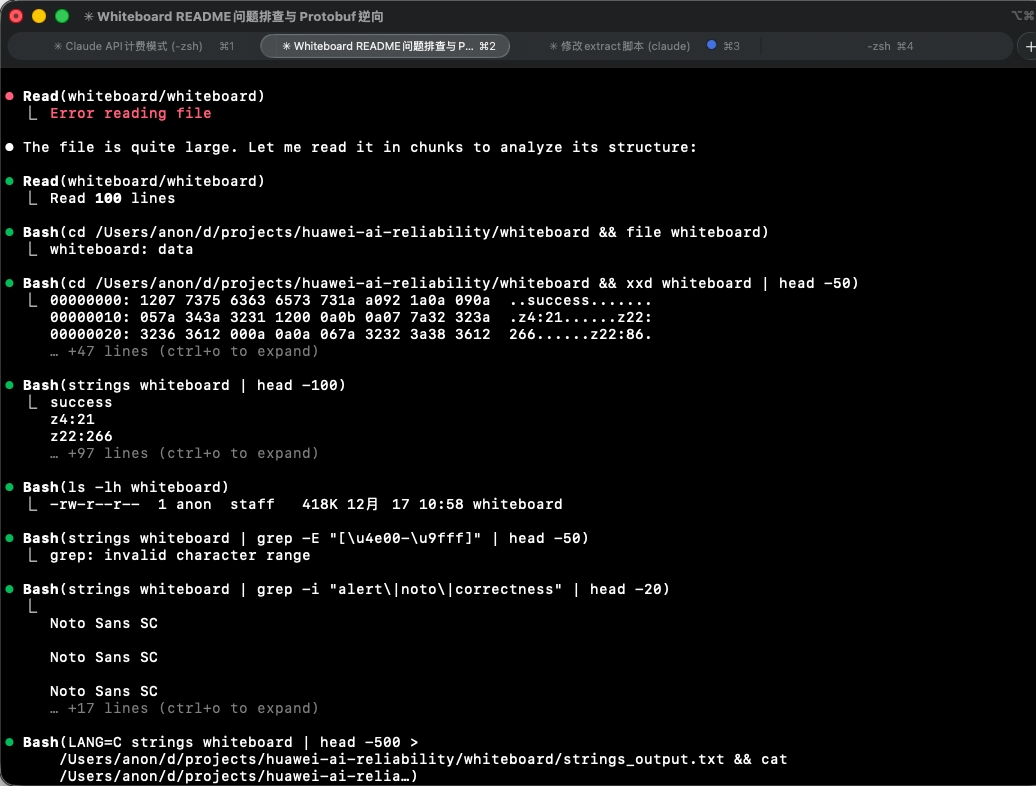Image resolution: width=1036 pixels, height=786 pixels.
Task: Click the green fullscreen window button
Action: click(62, 16)
